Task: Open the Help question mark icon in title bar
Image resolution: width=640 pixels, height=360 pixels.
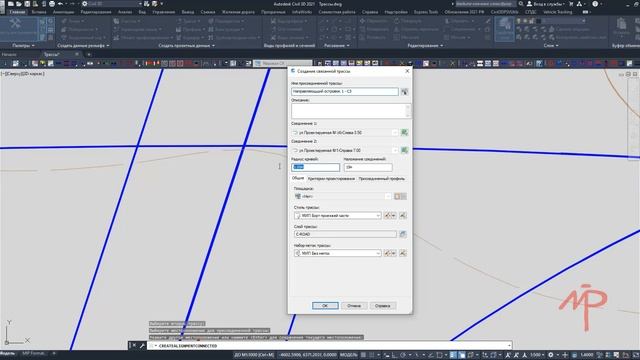Action: [x=595, y=4]
